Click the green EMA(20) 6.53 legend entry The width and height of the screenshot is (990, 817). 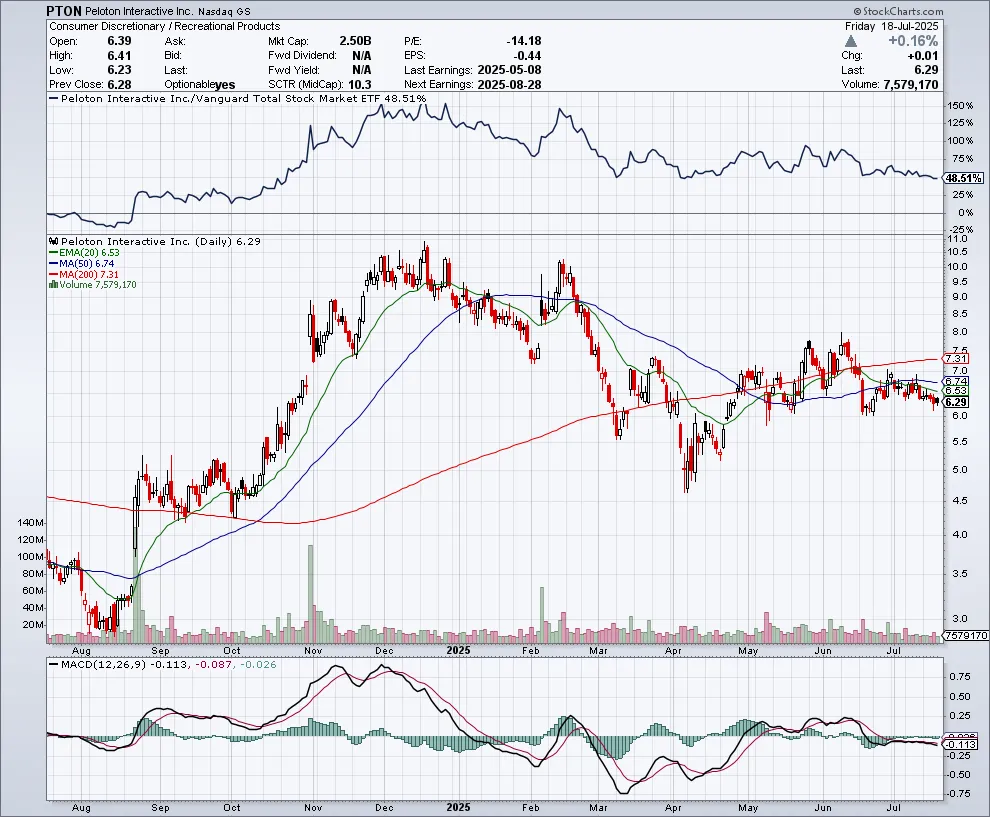tap(85, 253)
